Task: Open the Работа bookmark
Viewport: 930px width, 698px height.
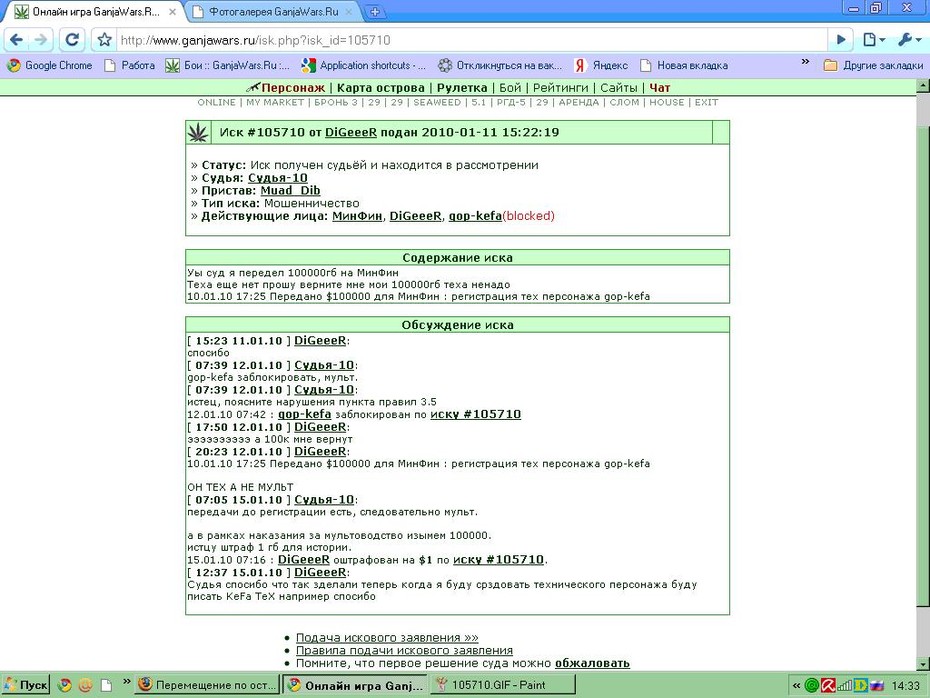Action: pos(129,65)
